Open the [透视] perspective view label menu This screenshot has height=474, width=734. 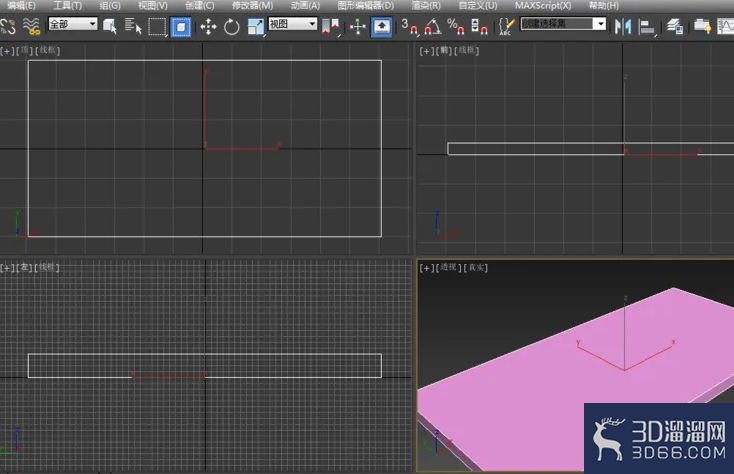[x=448, y=267]
